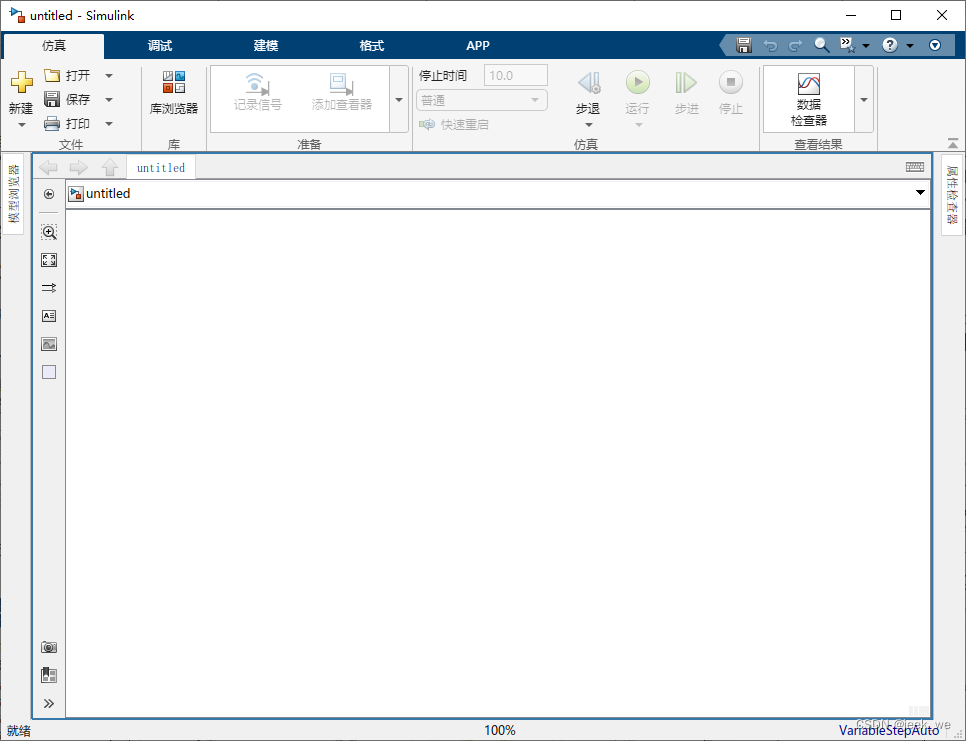
Task: Select the zoom magnifier tool in palette
Action: pos(48,232)
